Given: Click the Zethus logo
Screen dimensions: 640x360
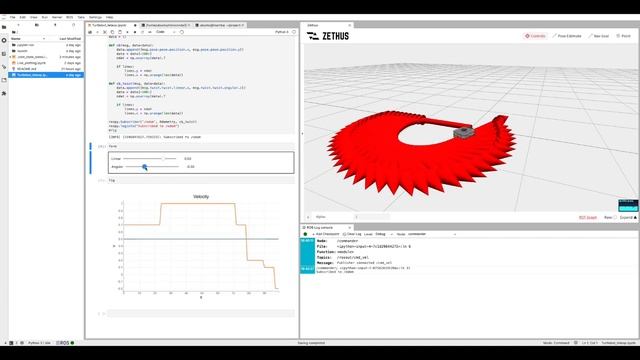Looking at the screenshot, I should (328, 36).
